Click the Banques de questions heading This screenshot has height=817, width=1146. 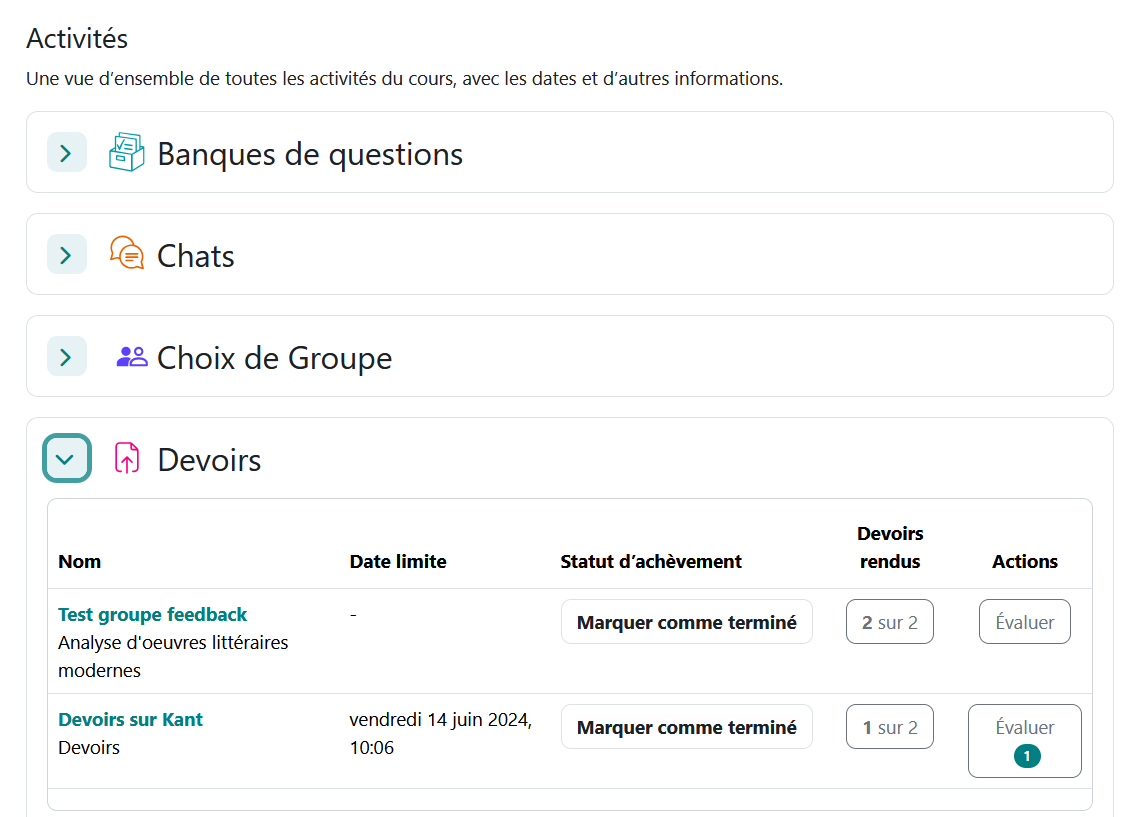pyautogui.click(x=310, y=154)
